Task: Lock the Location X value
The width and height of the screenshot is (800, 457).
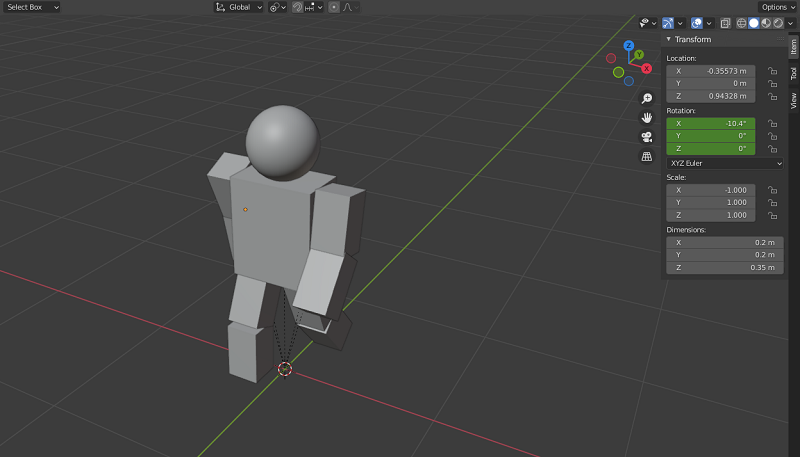Action: [772, 71]
